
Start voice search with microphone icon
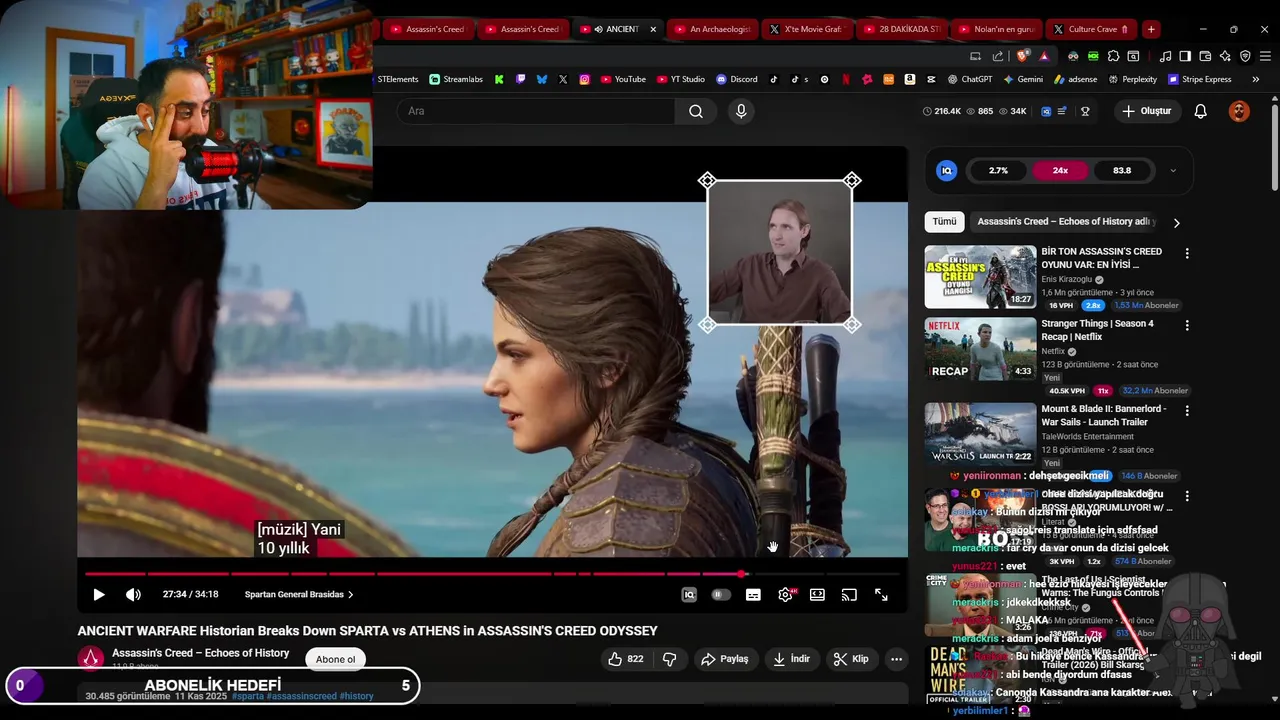pos(741,111)
